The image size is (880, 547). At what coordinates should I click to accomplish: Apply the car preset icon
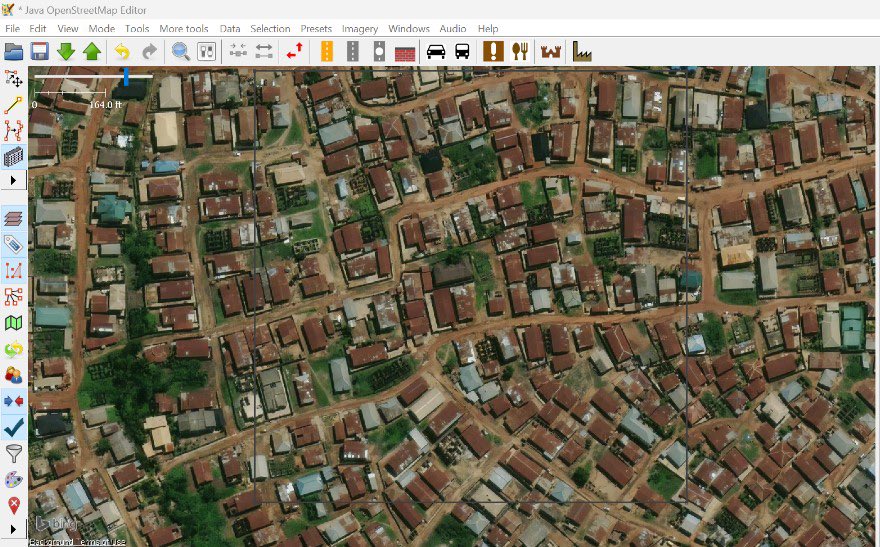coord(436,52)
